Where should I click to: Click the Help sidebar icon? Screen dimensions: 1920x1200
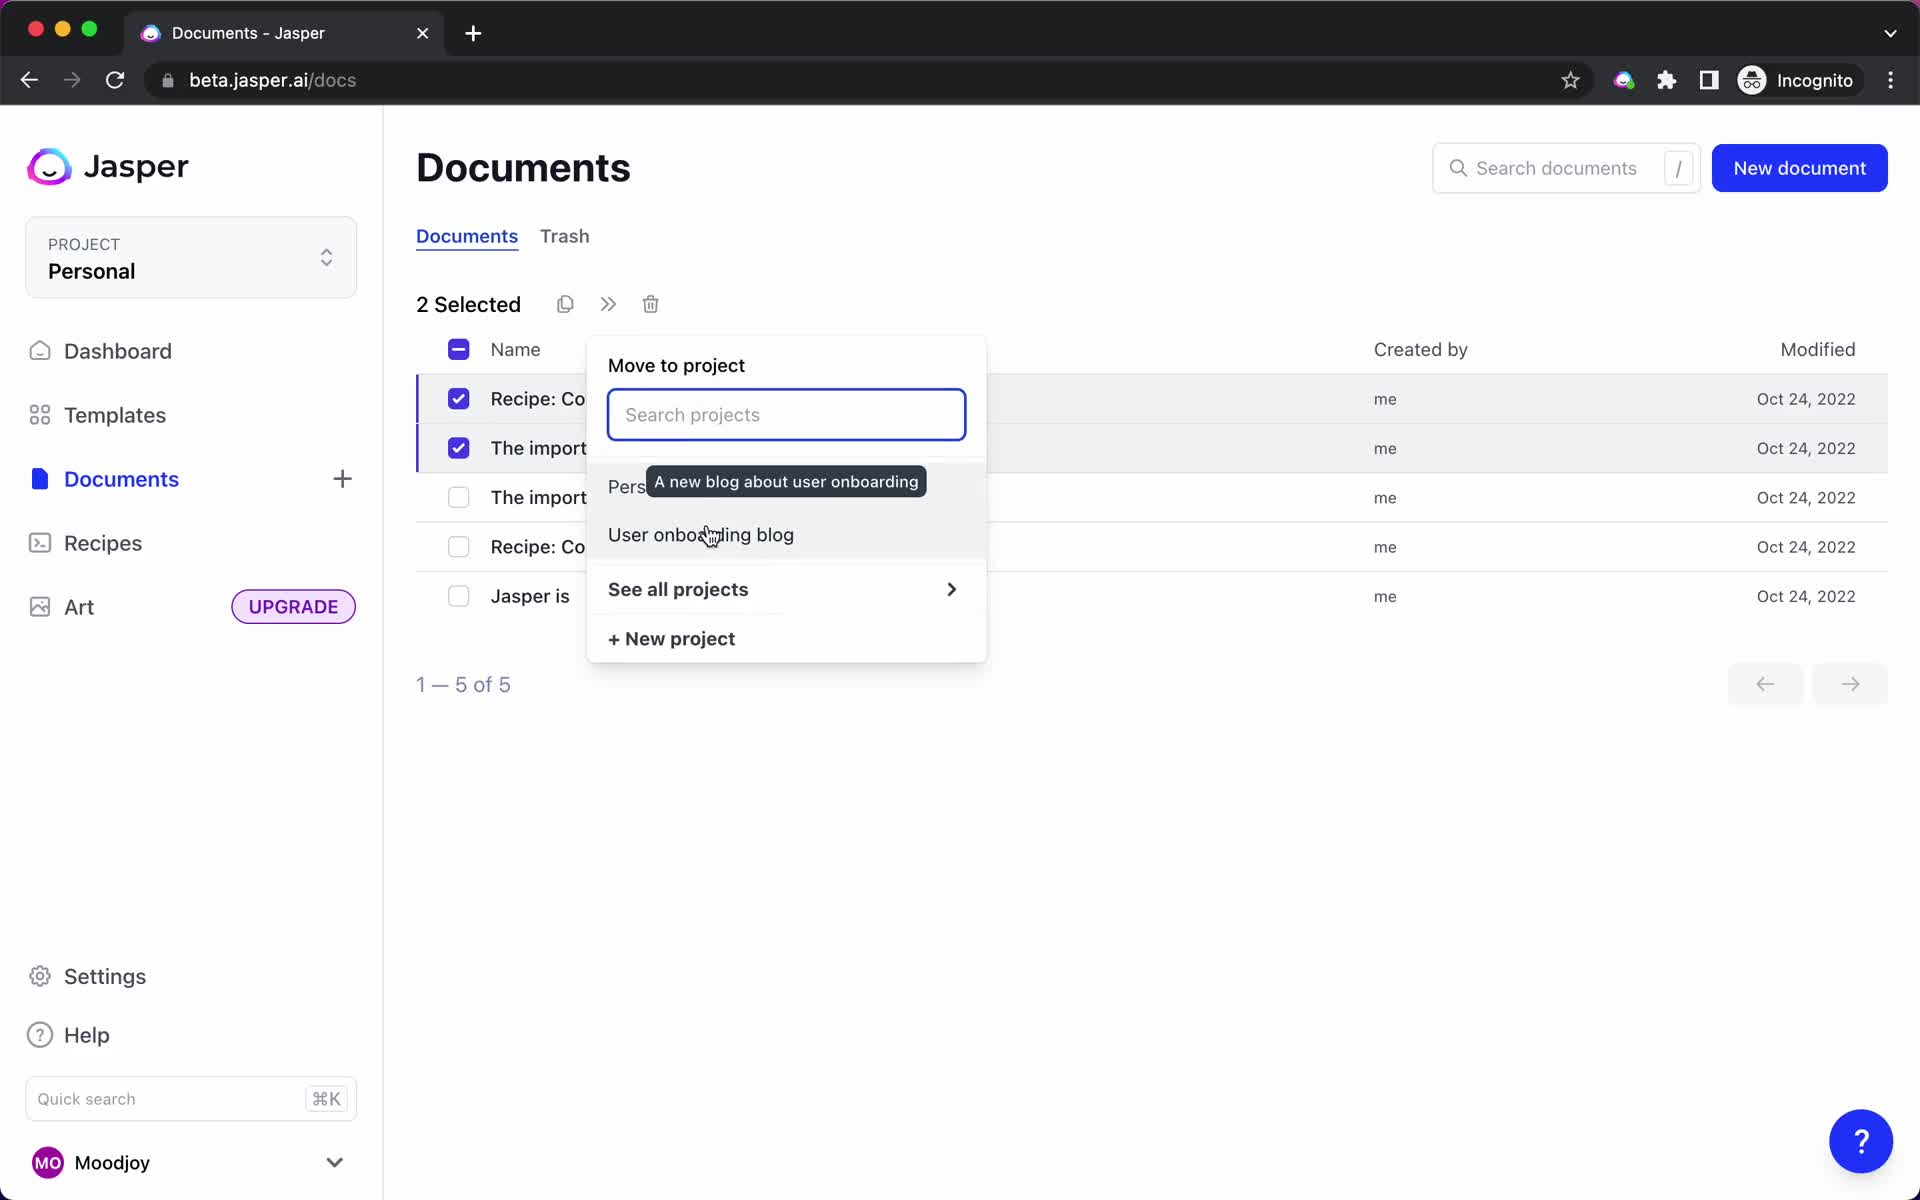click(x=40, y=1034)
